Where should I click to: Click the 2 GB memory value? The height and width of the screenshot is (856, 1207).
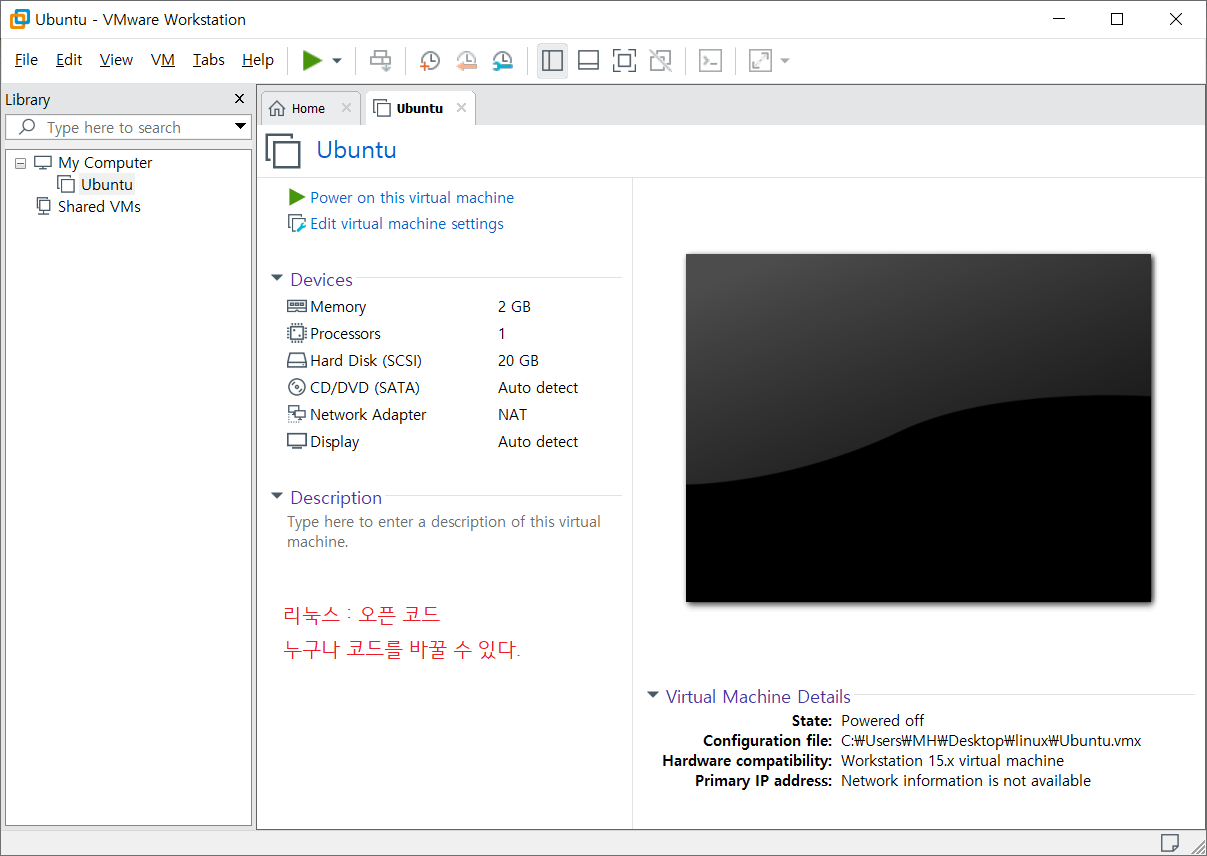514,307
